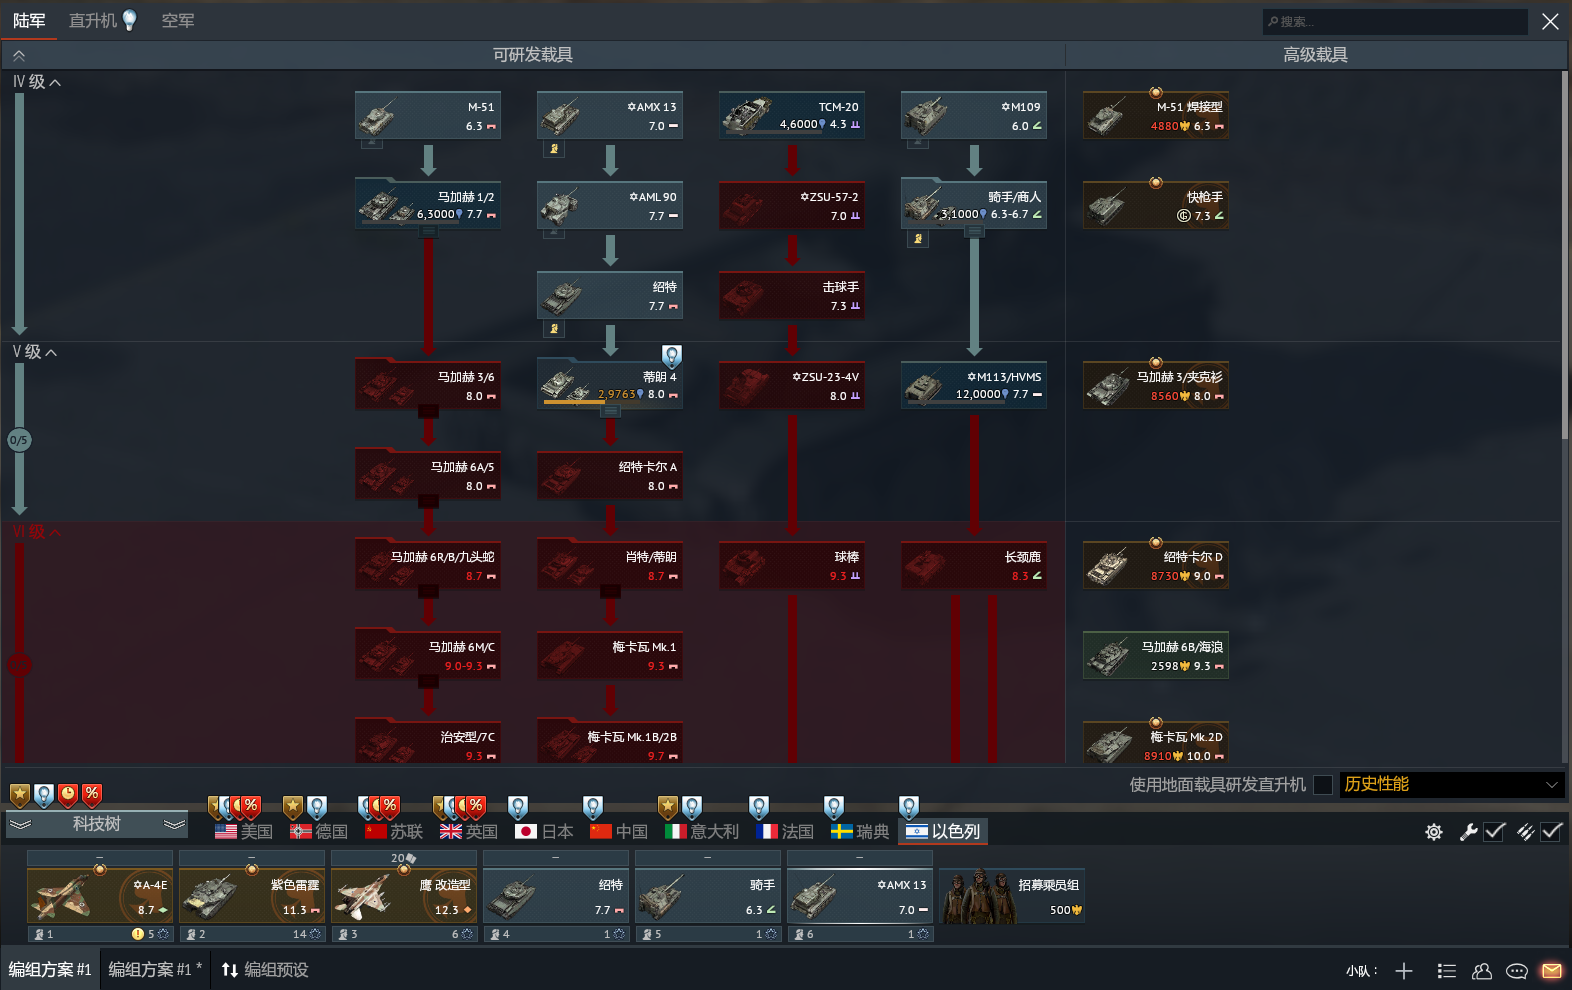Select the AML 90 vehicle icon
Screen dimensions: 1572x990
560,206
